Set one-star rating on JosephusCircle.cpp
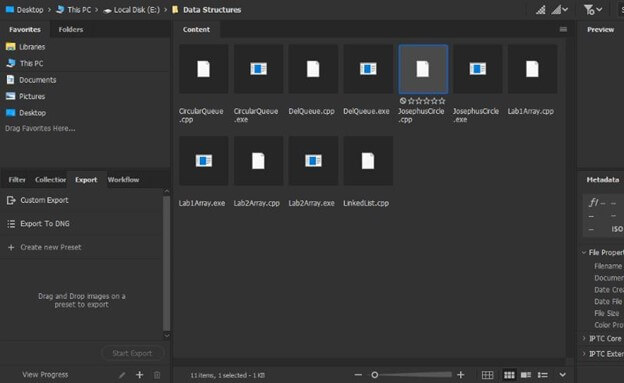624x383 pixels. [411, 101]
